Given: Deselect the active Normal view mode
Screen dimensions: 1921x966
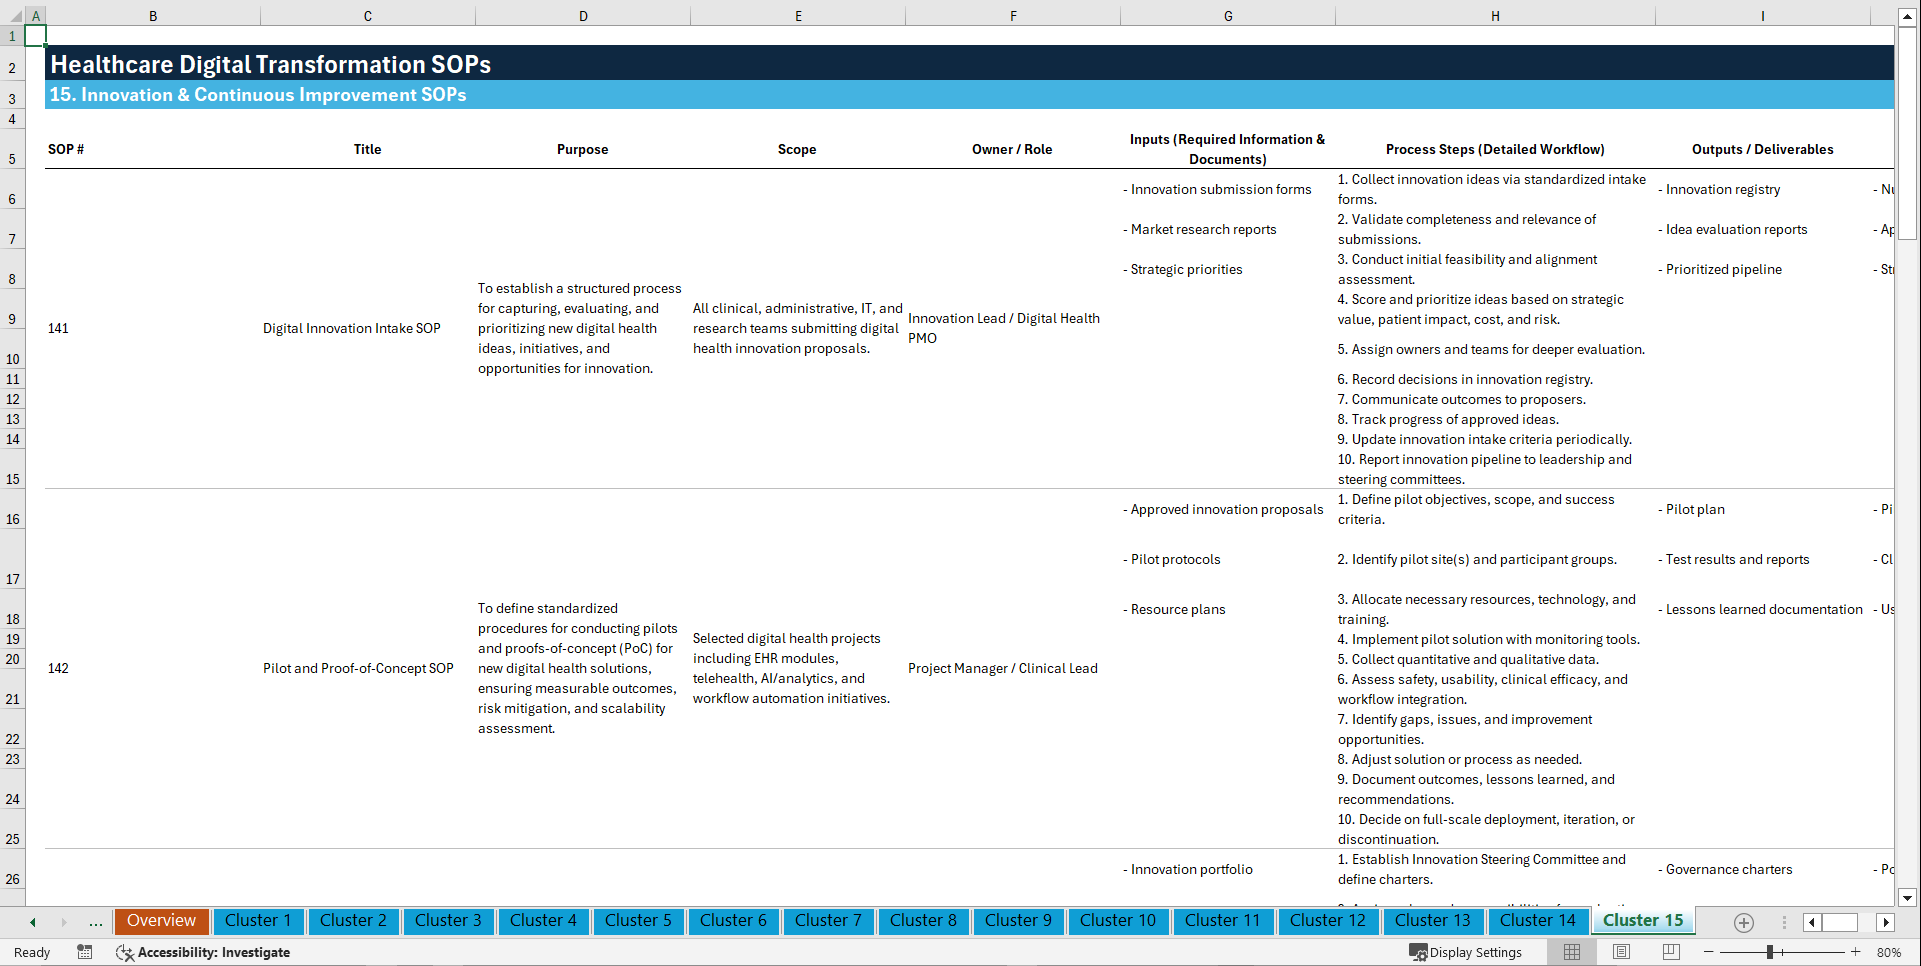Looking at the screenshot, I should (x=1571, y=952).
